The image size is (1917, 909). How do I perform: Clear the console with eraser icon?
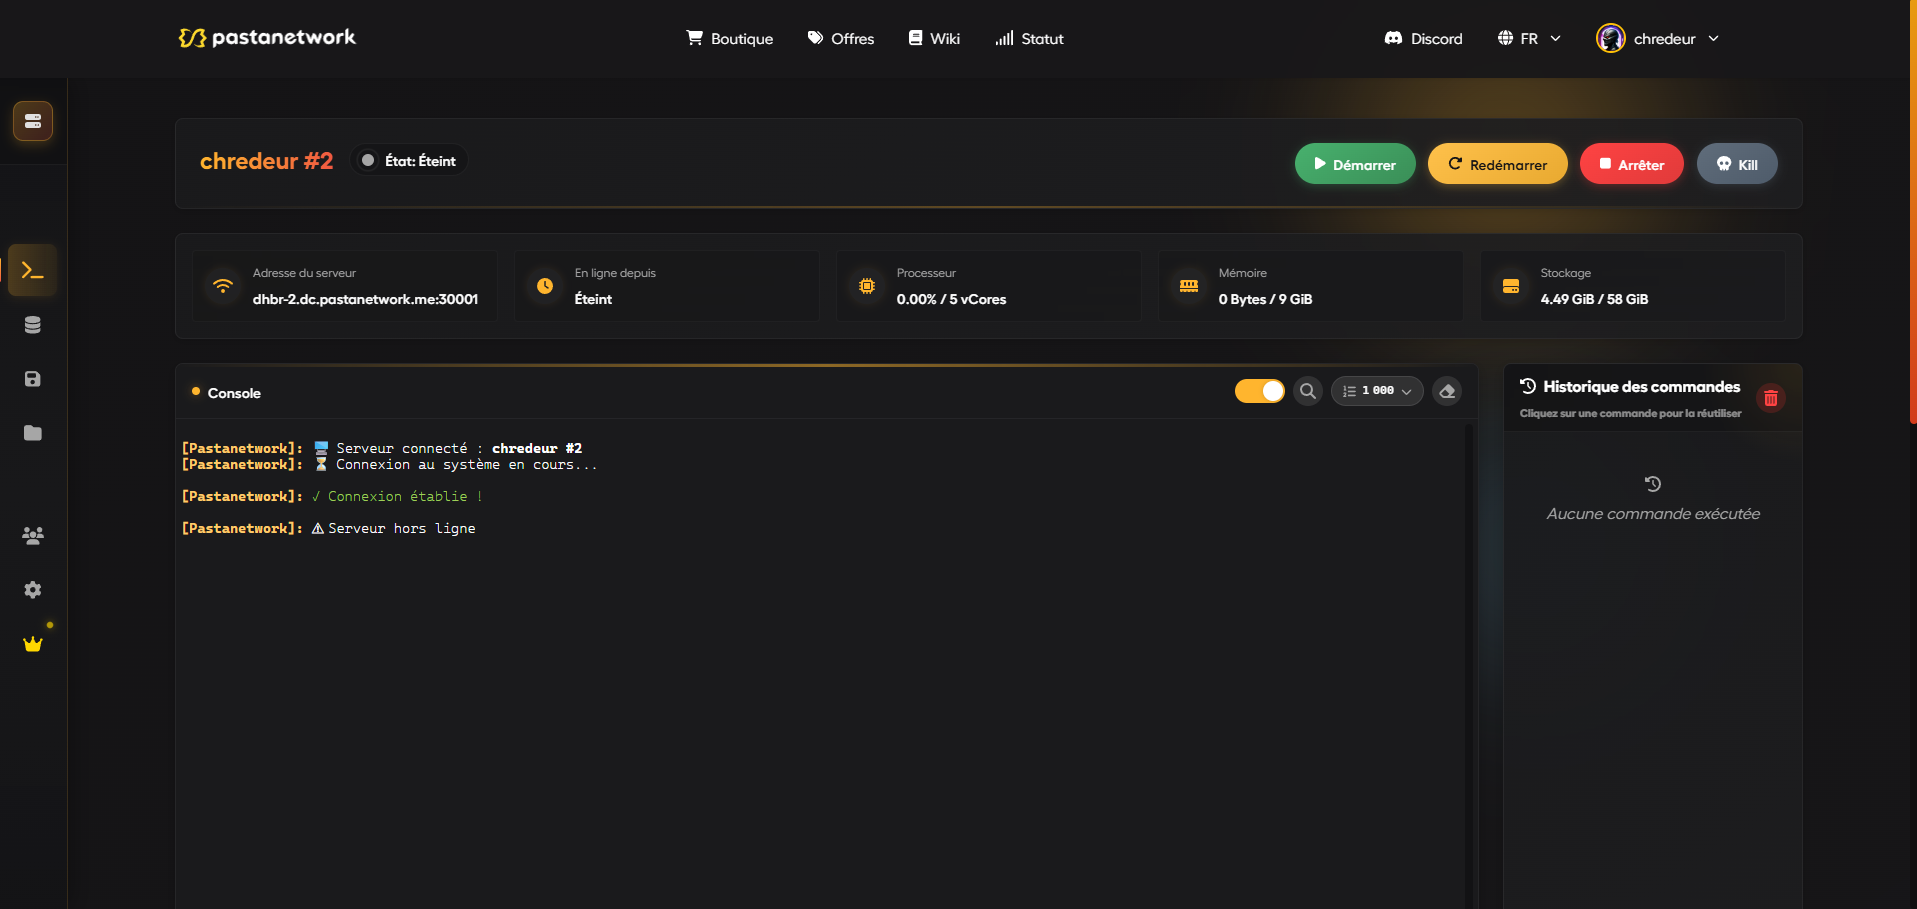tap(1447, 391)
